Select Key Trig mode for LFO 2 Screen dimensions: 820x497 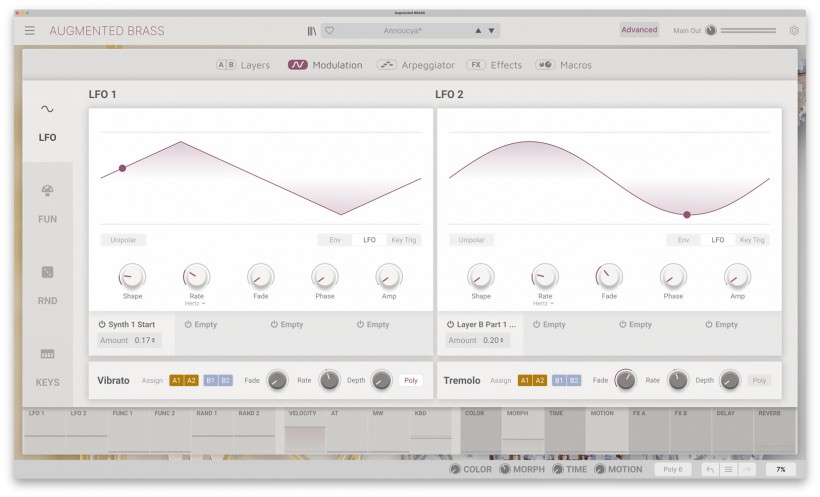[x=752, y=240]
